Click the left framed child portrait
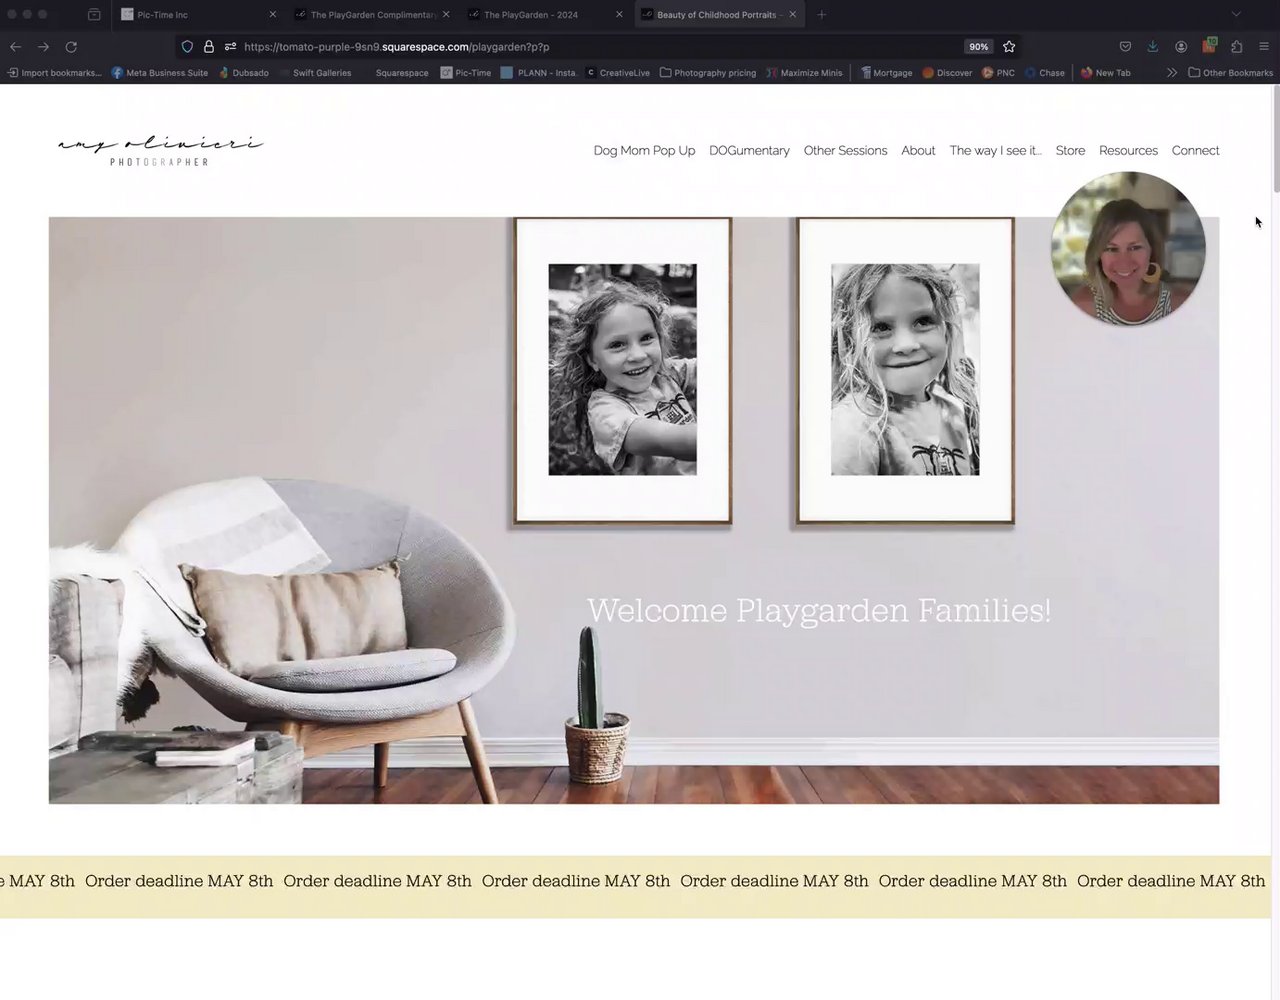Viewport: 1280px width, 1000px height. coord(622,370)
